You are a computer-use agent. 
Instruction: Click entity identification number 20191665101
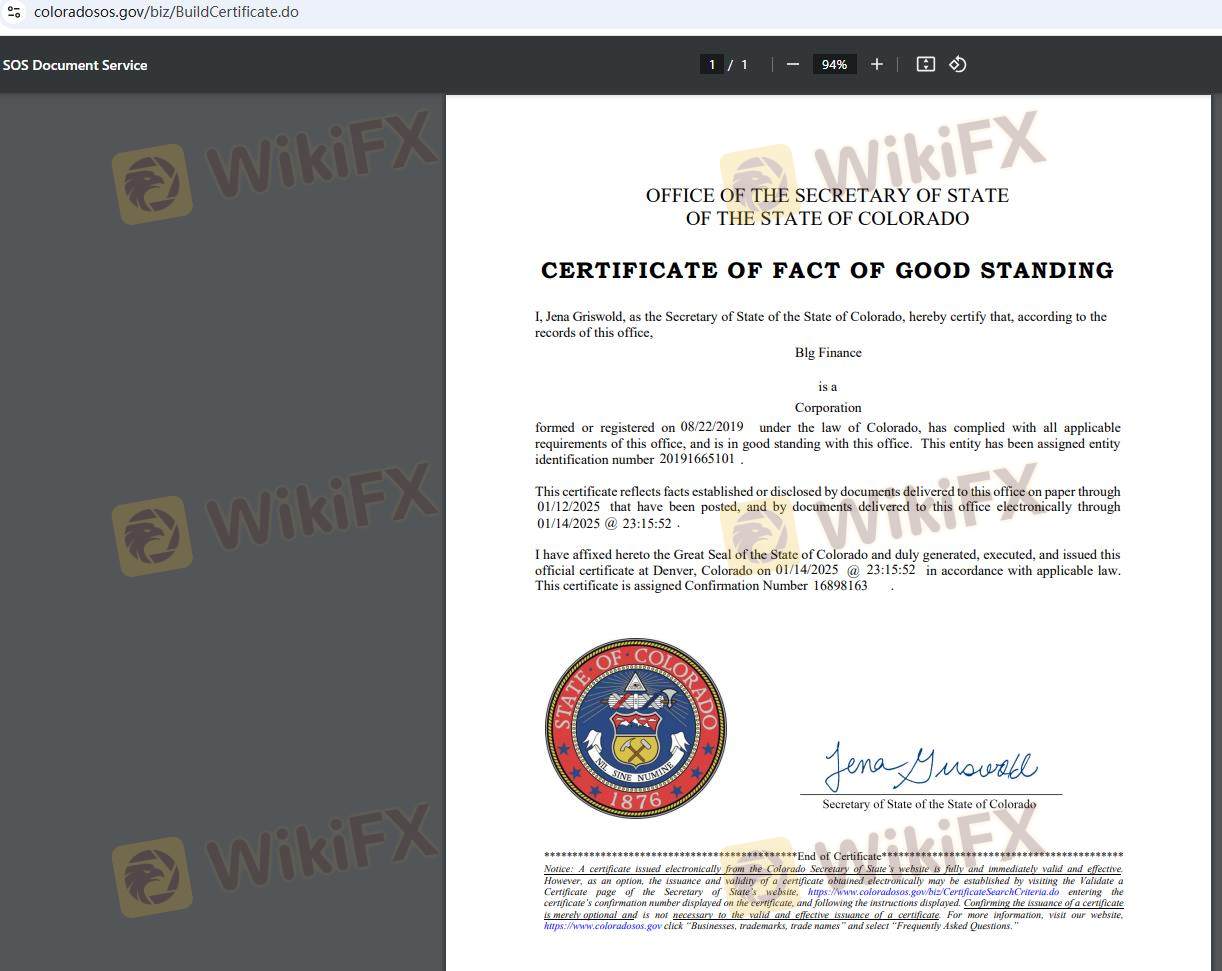click(697, 459)
